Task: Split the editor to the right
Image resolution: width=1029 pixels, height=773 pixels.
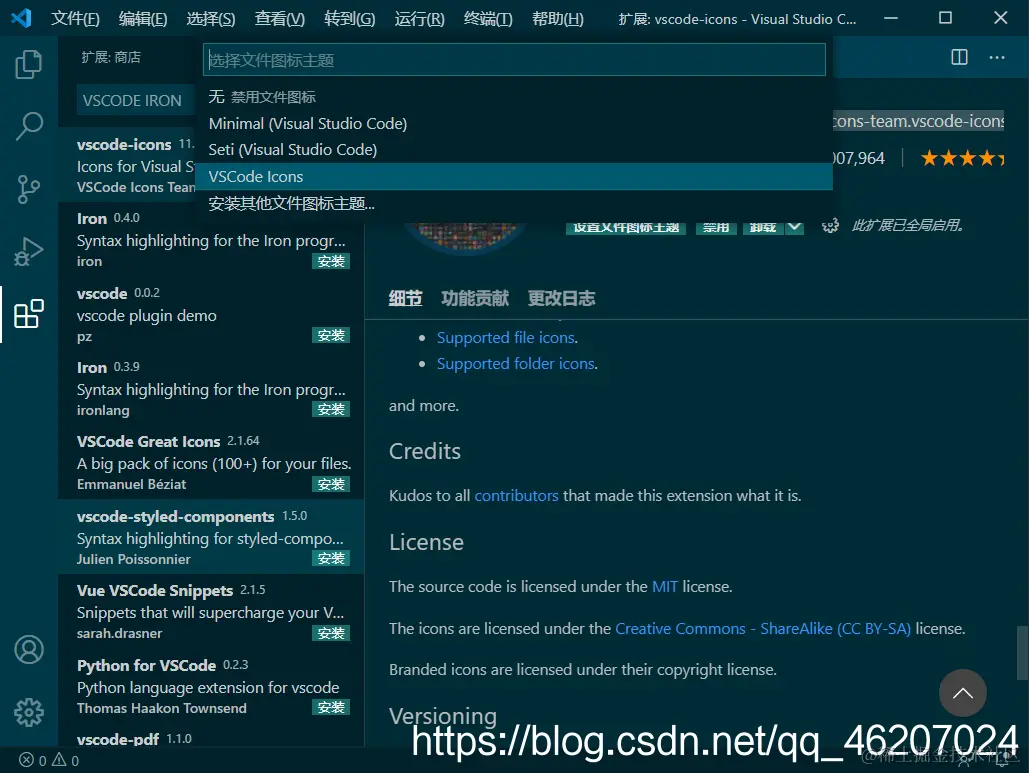Action: coord(959,57)
